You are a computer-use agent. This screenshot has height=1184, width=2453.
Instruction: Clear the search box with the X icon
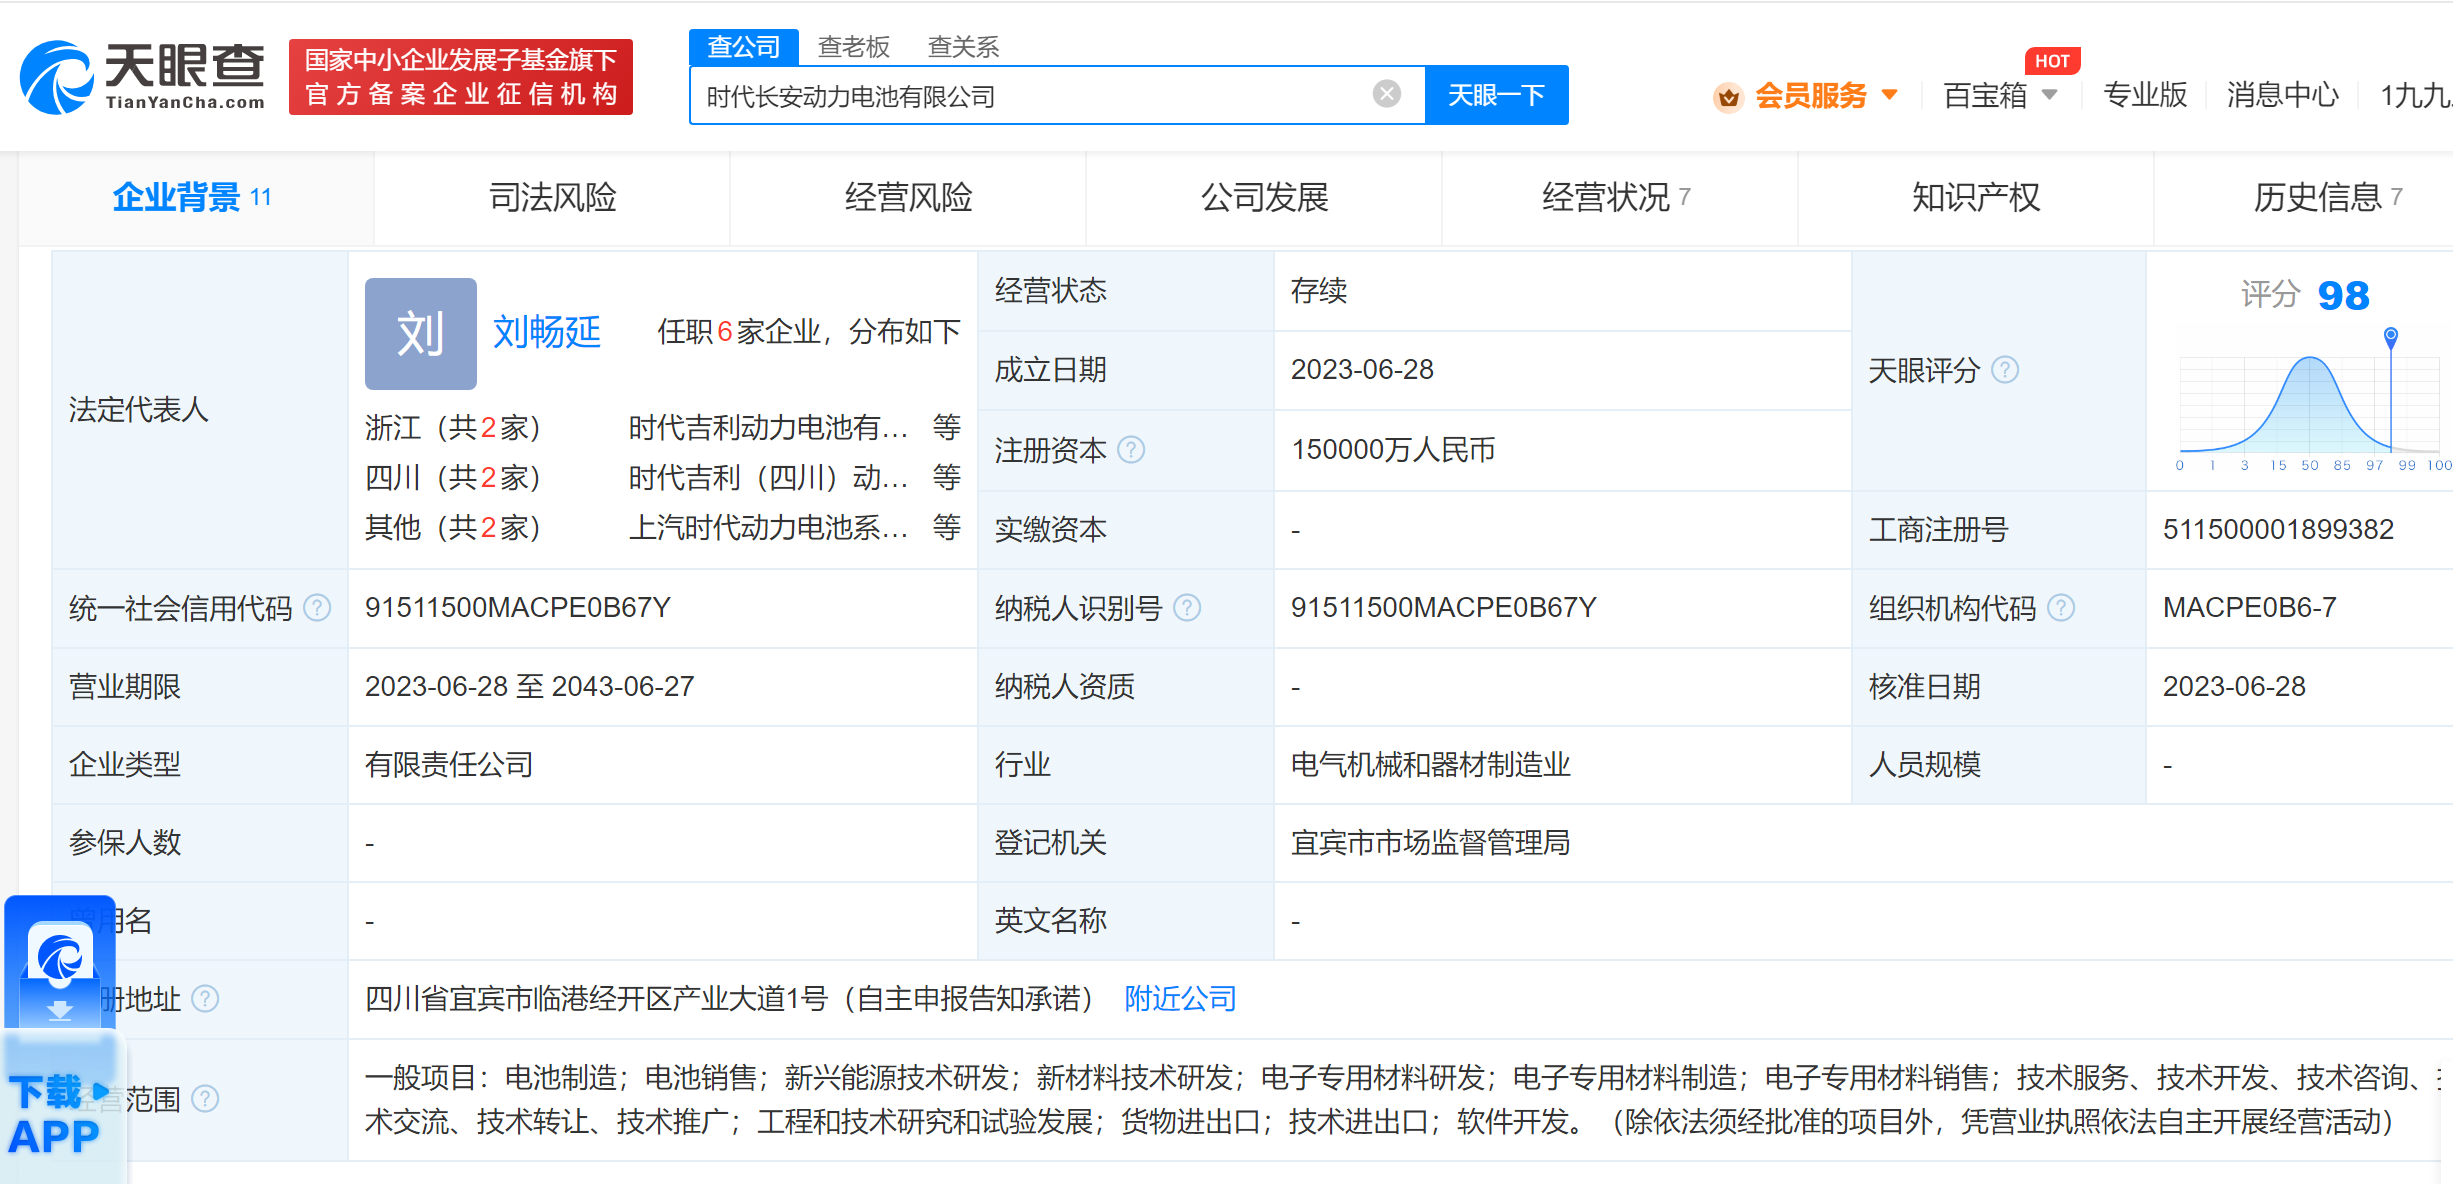1386,94
